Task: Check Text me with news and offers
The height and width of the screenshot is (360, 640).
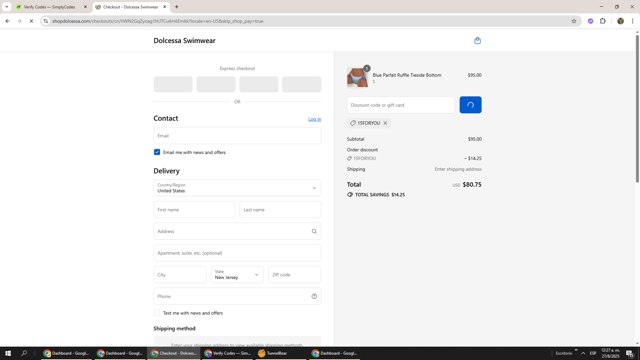Action: click(x=157, y=313)
